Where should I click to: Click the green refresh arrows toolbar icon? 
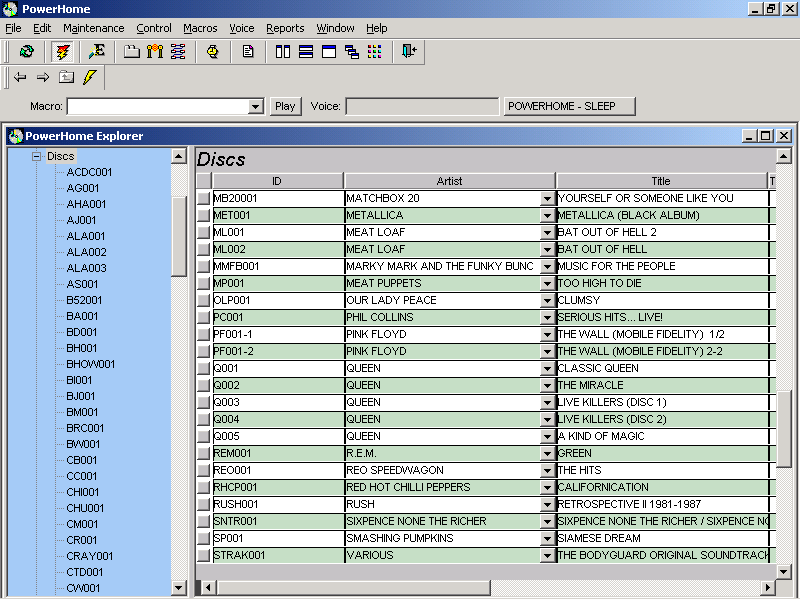click(27, 51)
